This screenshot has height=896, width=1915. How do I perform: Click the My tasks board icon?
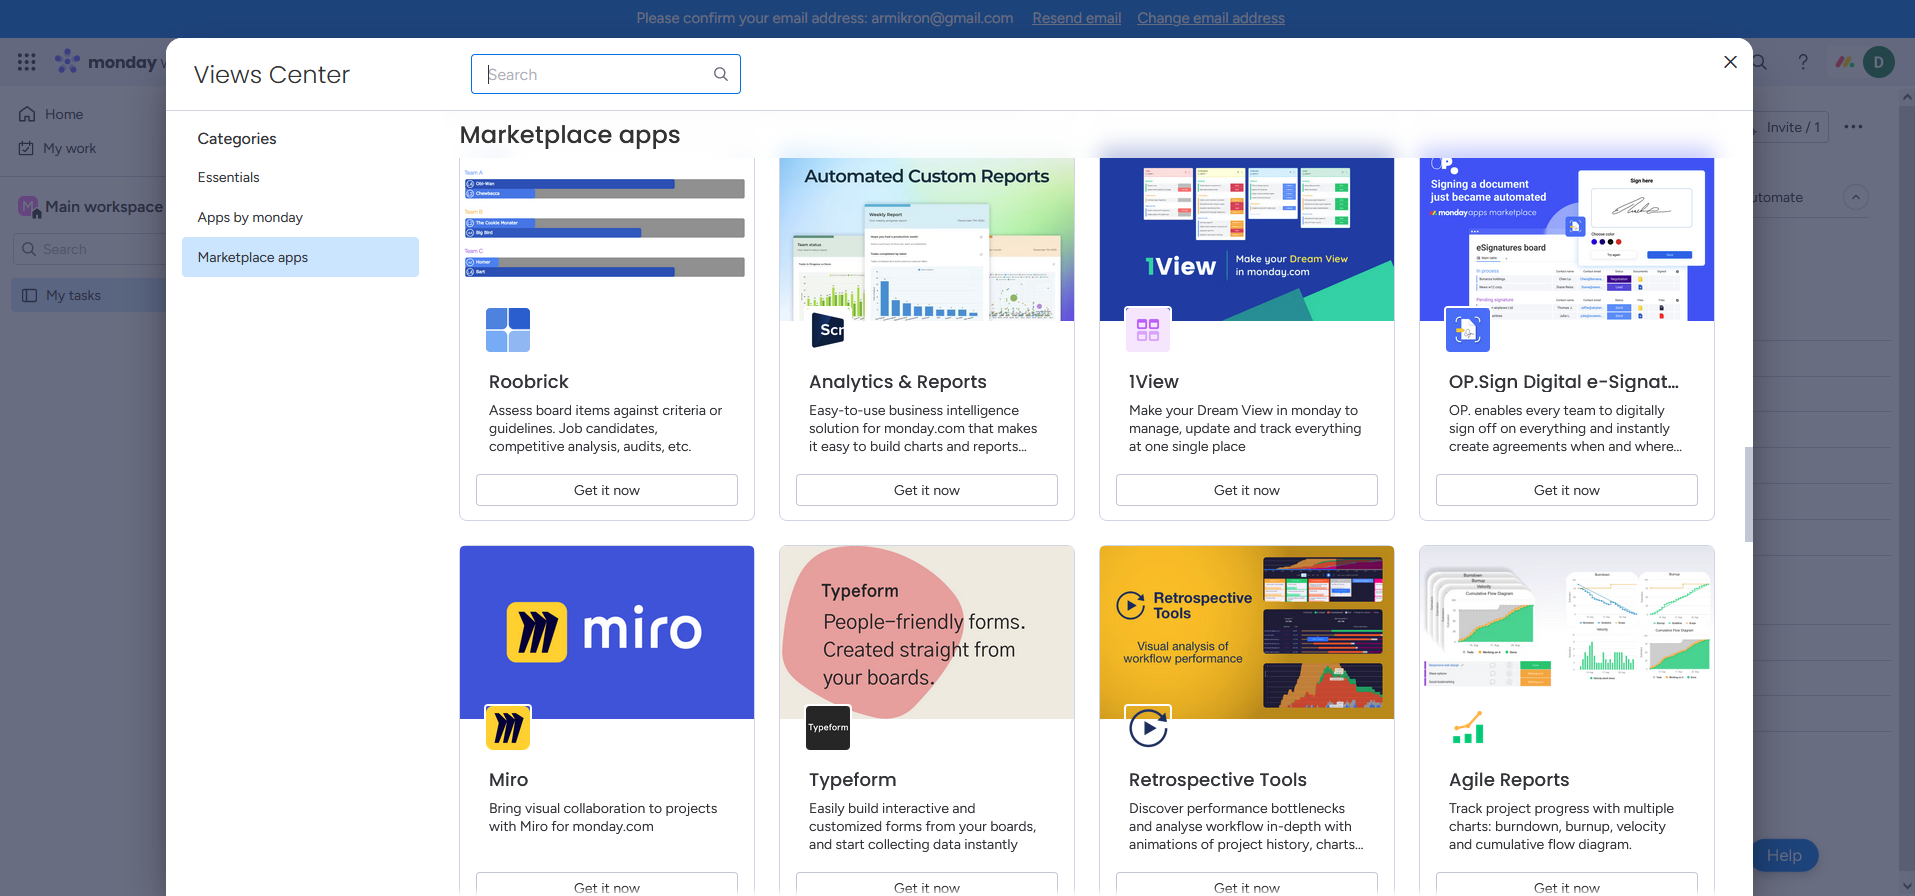[x=30, y=295]
